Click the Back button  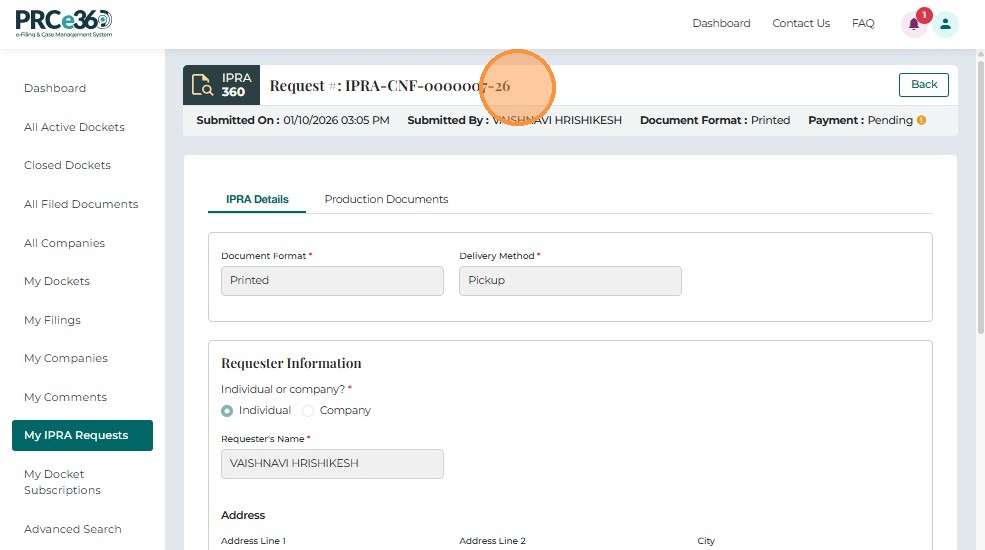click(923, 85)
